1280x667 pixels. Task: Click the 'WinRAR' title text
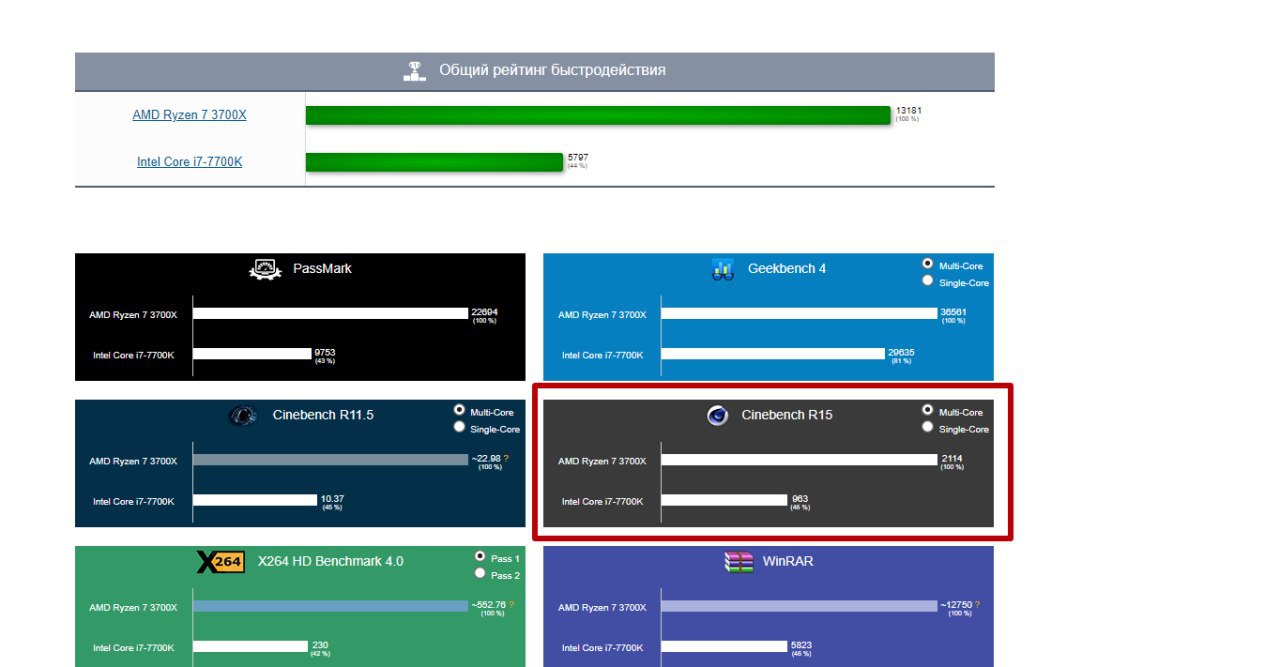click(788, 560)
